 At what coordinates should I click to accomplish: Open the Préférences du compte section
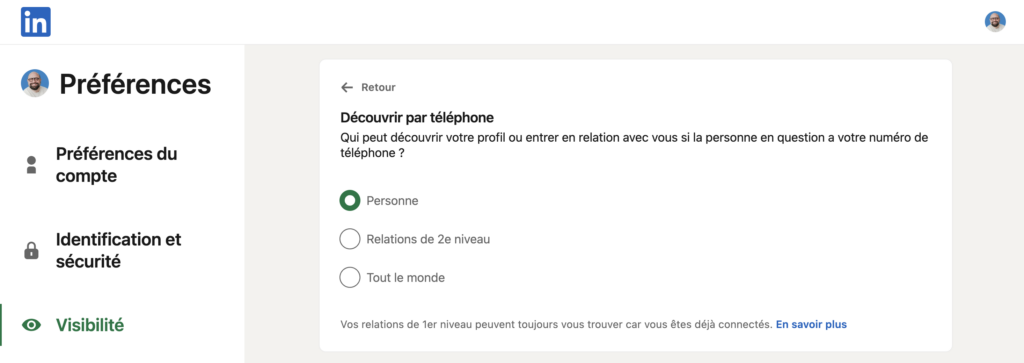116,165
